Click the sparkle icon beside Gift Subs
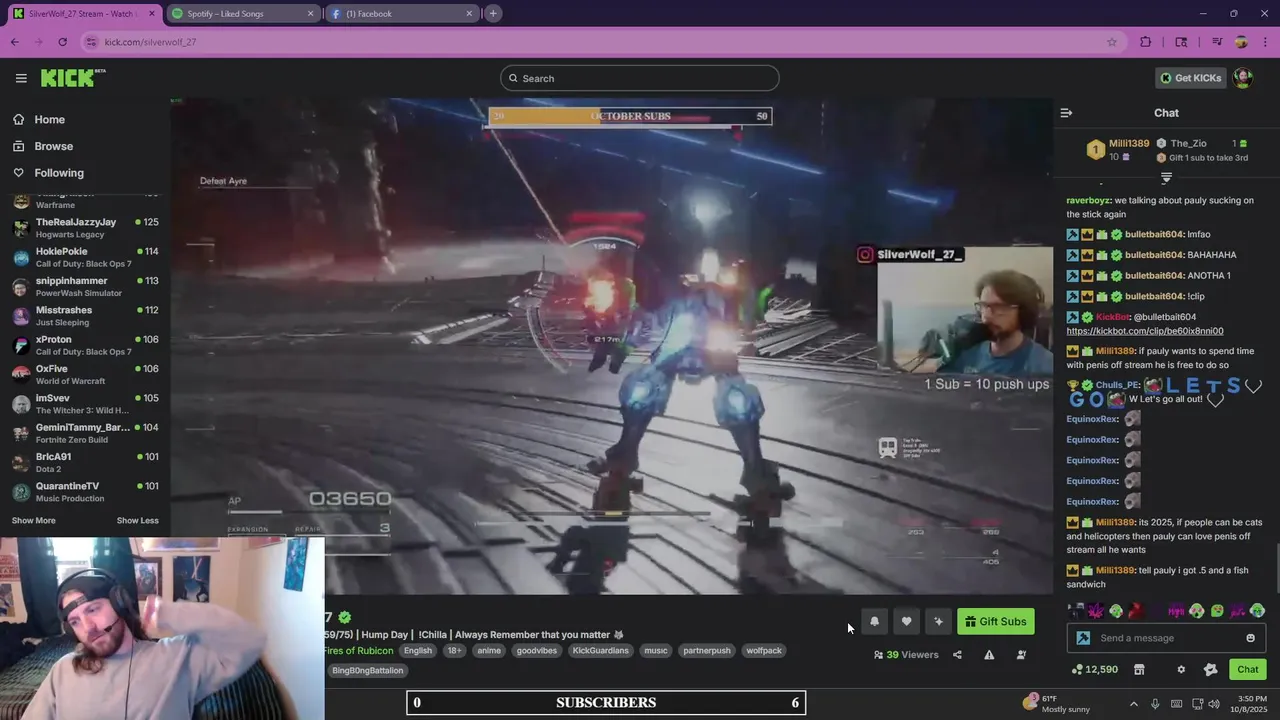 click(x=938, y=622)
